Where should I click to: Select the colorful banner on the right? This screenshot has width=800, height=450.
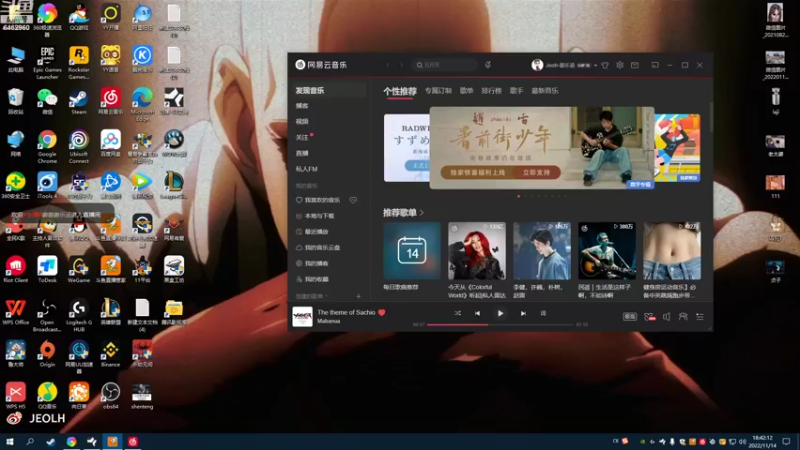[x=678, y=148]
